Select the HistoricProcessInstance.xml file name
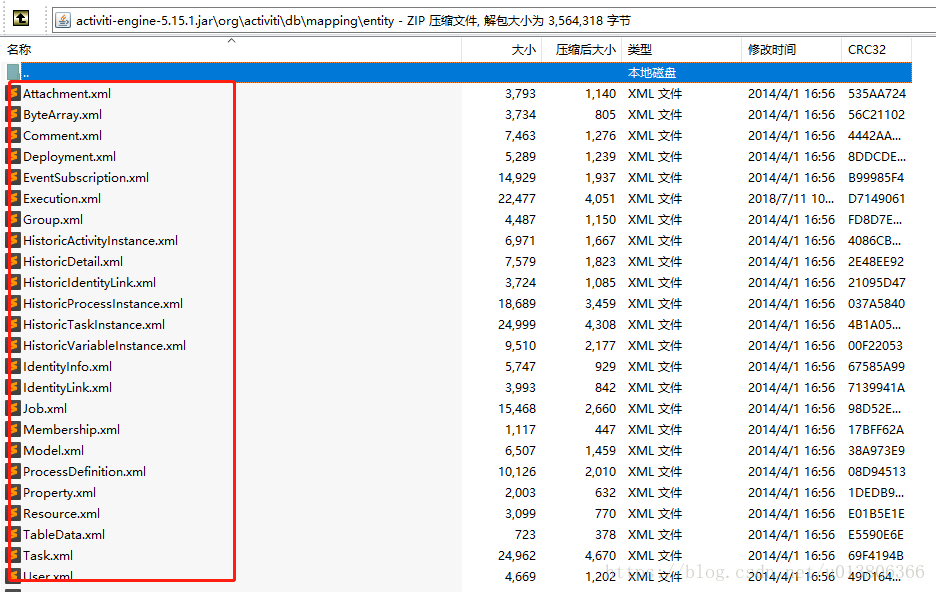The image size is (936, 592). tap(103, 304)
